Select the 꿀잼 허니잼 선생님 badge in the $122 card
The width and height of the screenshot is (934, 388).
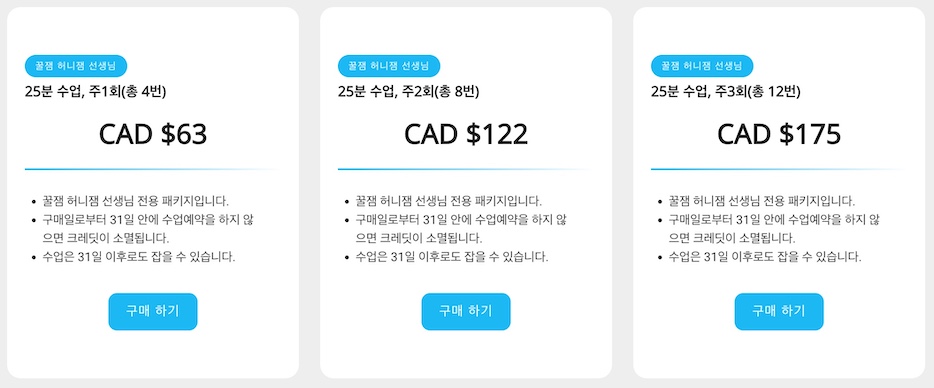[389, 66]
